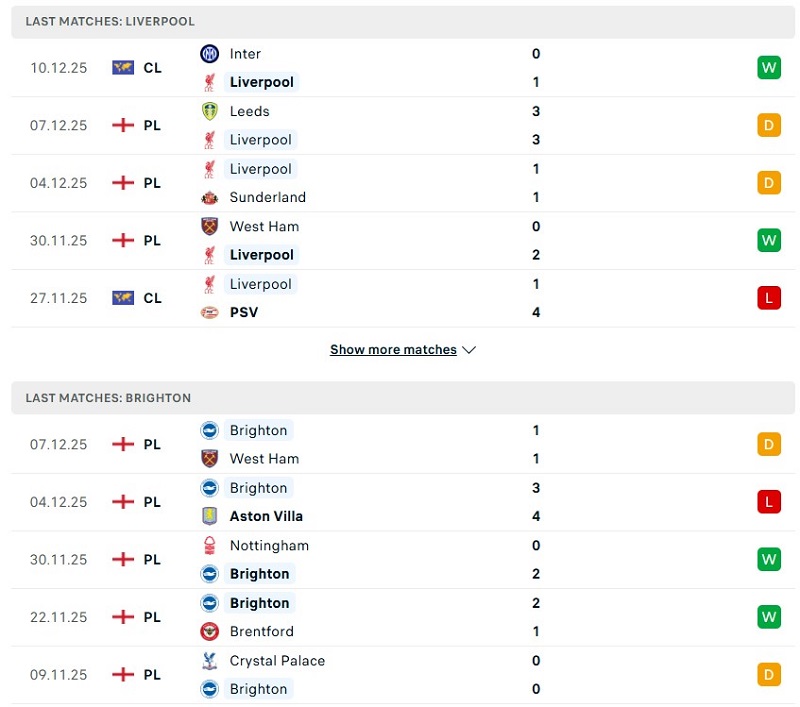800x707 pixels.
Task: Click the Brentford club logo
Action: tap(210, 631)
